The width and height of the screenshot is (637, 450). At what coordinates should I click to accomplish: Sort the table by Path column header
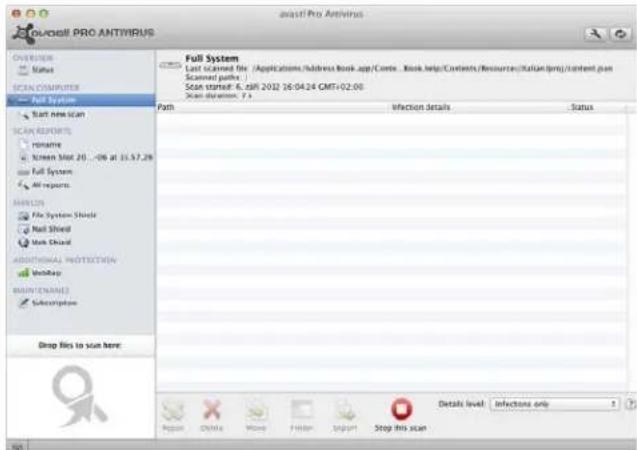(x=166, y=107)
